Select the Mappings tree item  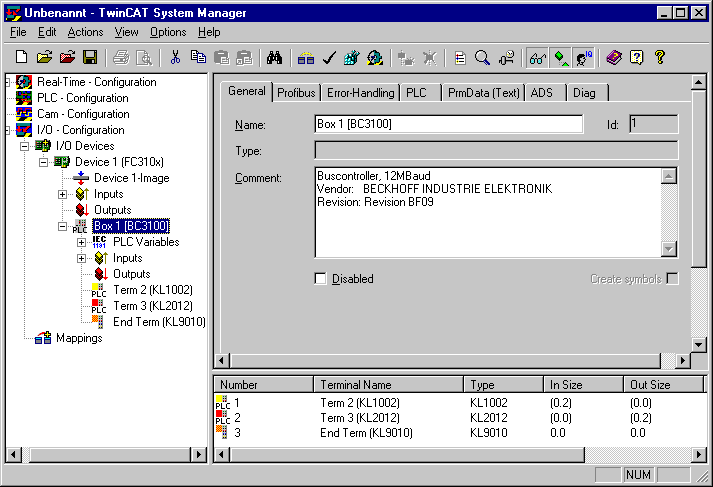point(79,338)
